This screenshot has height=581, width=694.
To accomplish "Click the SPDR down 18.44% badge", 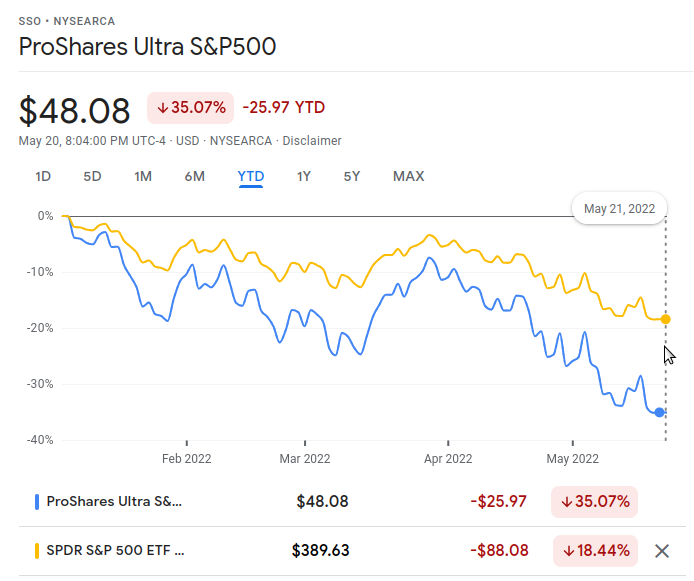I will pyautogui.click(x=594, y=550).
